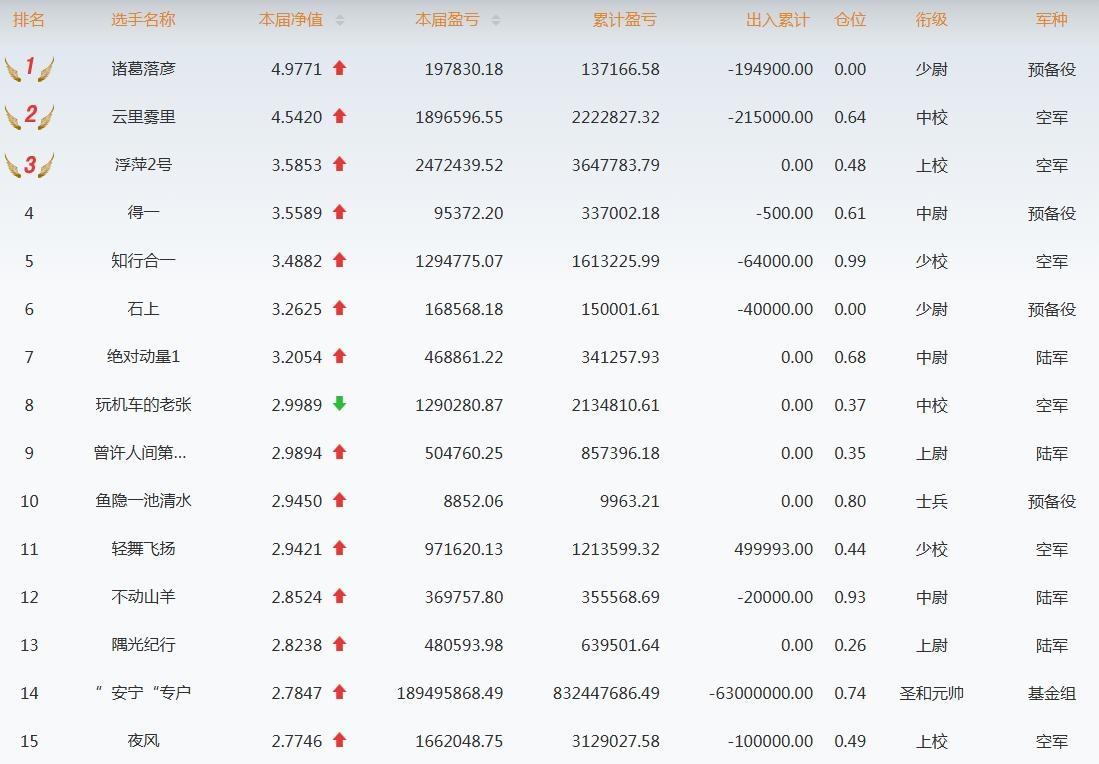
Task: Open player 玩机车的老张 entry
Action: (143, 405)
